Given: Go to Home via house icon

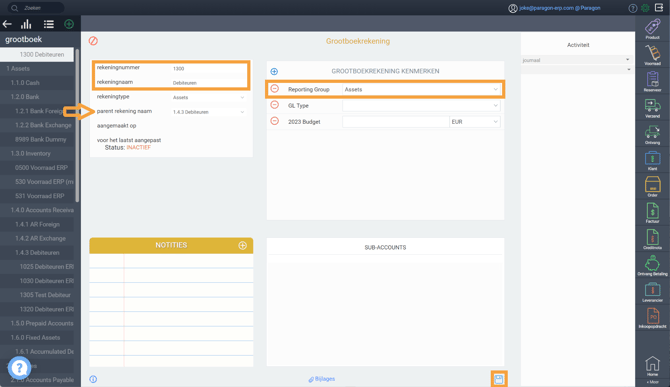Looking at the screenshot, I should coord(652,366).
